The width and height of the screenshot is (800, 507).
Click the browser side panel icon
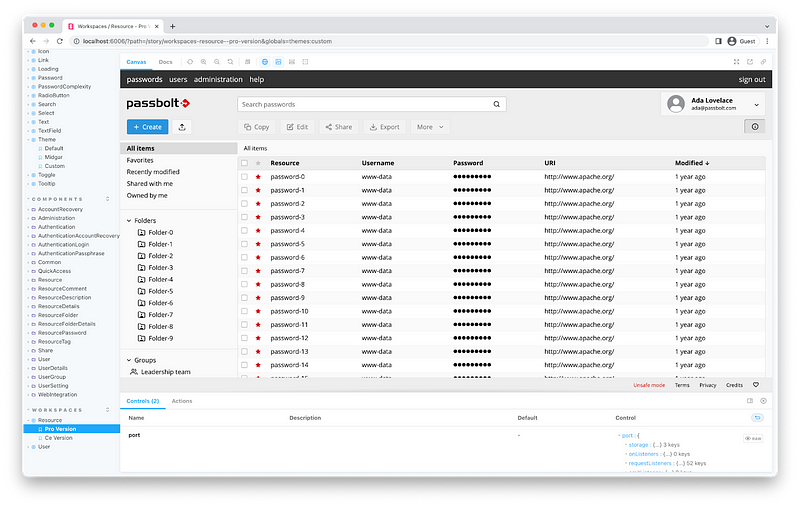tap(718, 41)
